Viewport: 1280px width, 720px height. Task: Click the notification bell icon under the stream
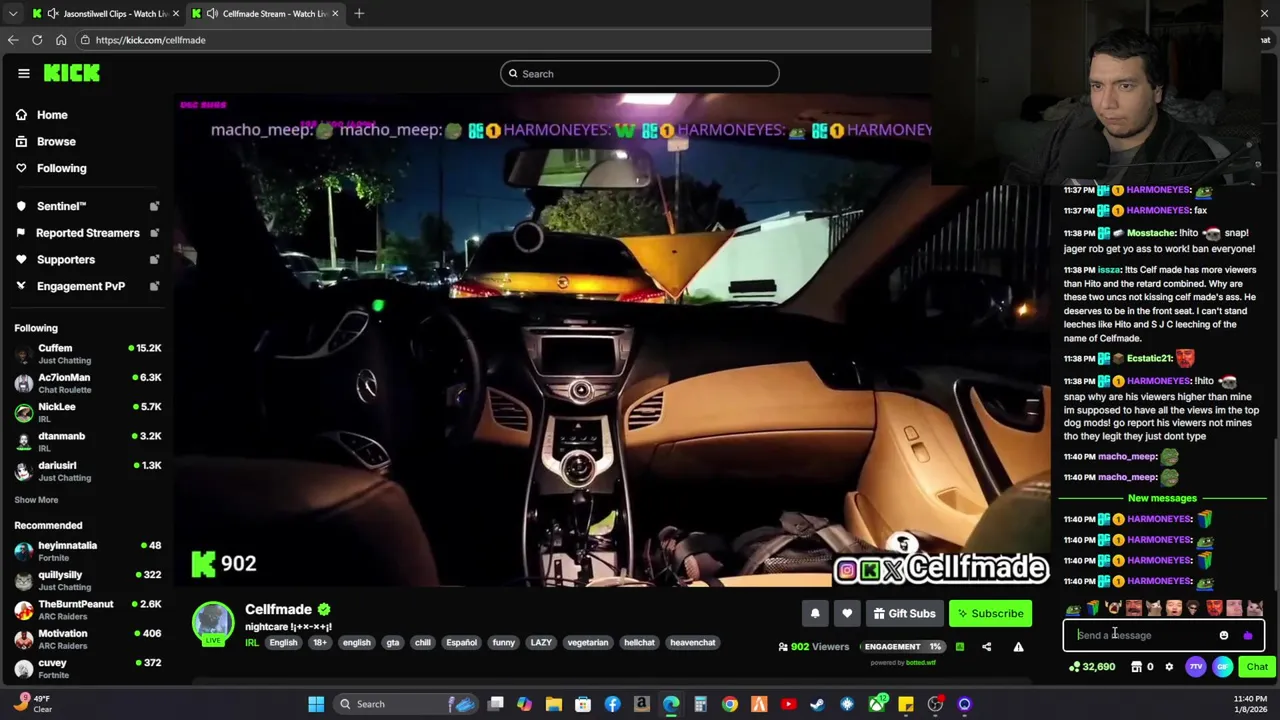pos(815,614)
